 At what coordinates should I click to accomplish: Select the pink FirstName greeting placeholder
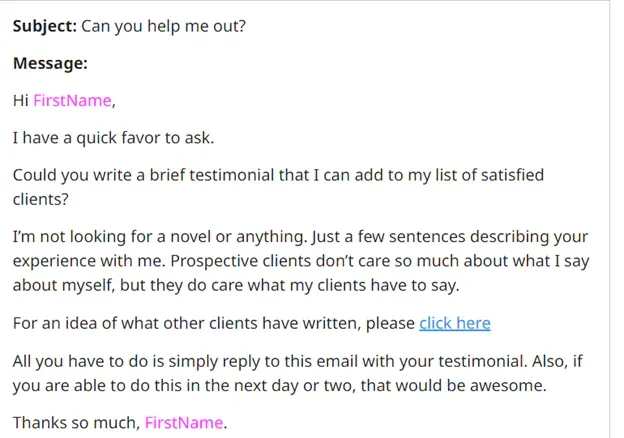pyautogui.click(x=72, y=100)
